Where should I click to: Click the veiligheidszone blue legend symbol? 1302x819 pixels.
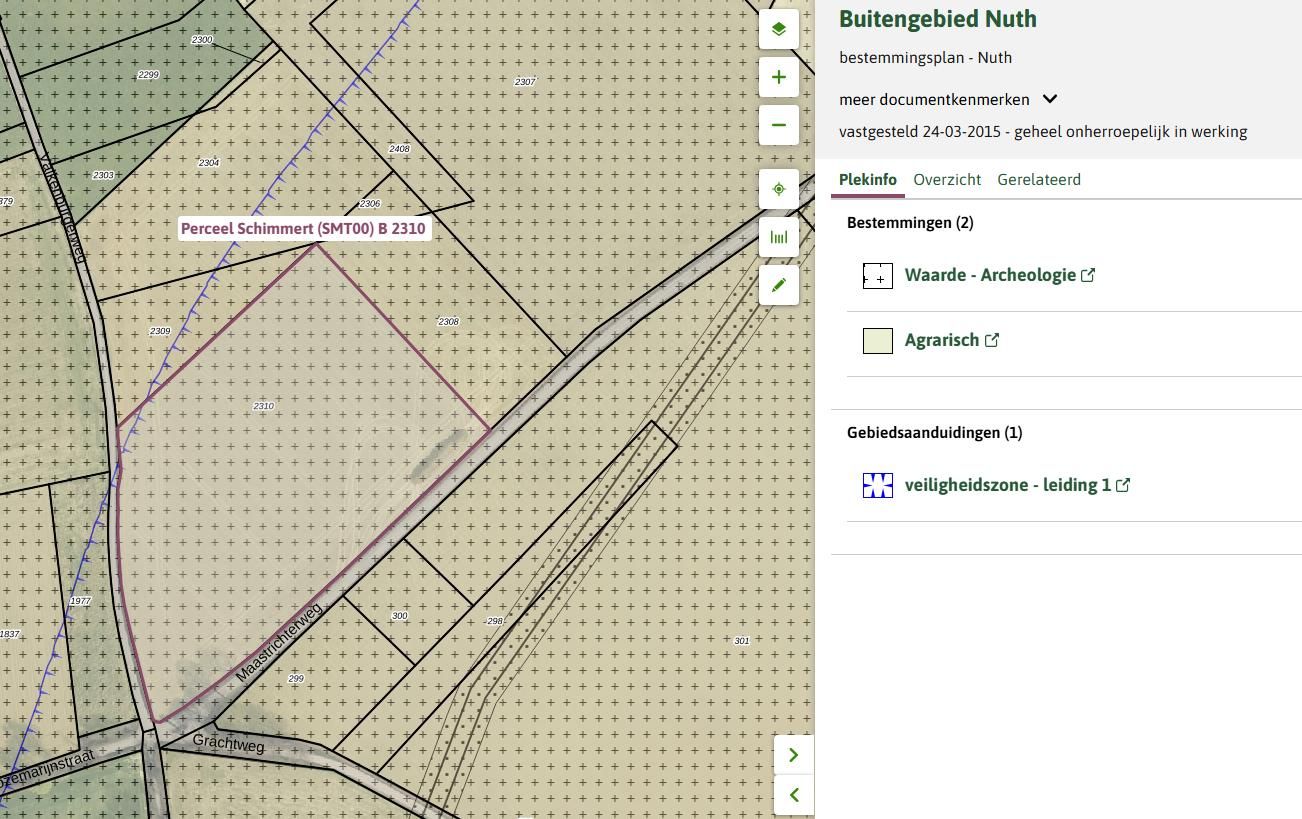877,485
